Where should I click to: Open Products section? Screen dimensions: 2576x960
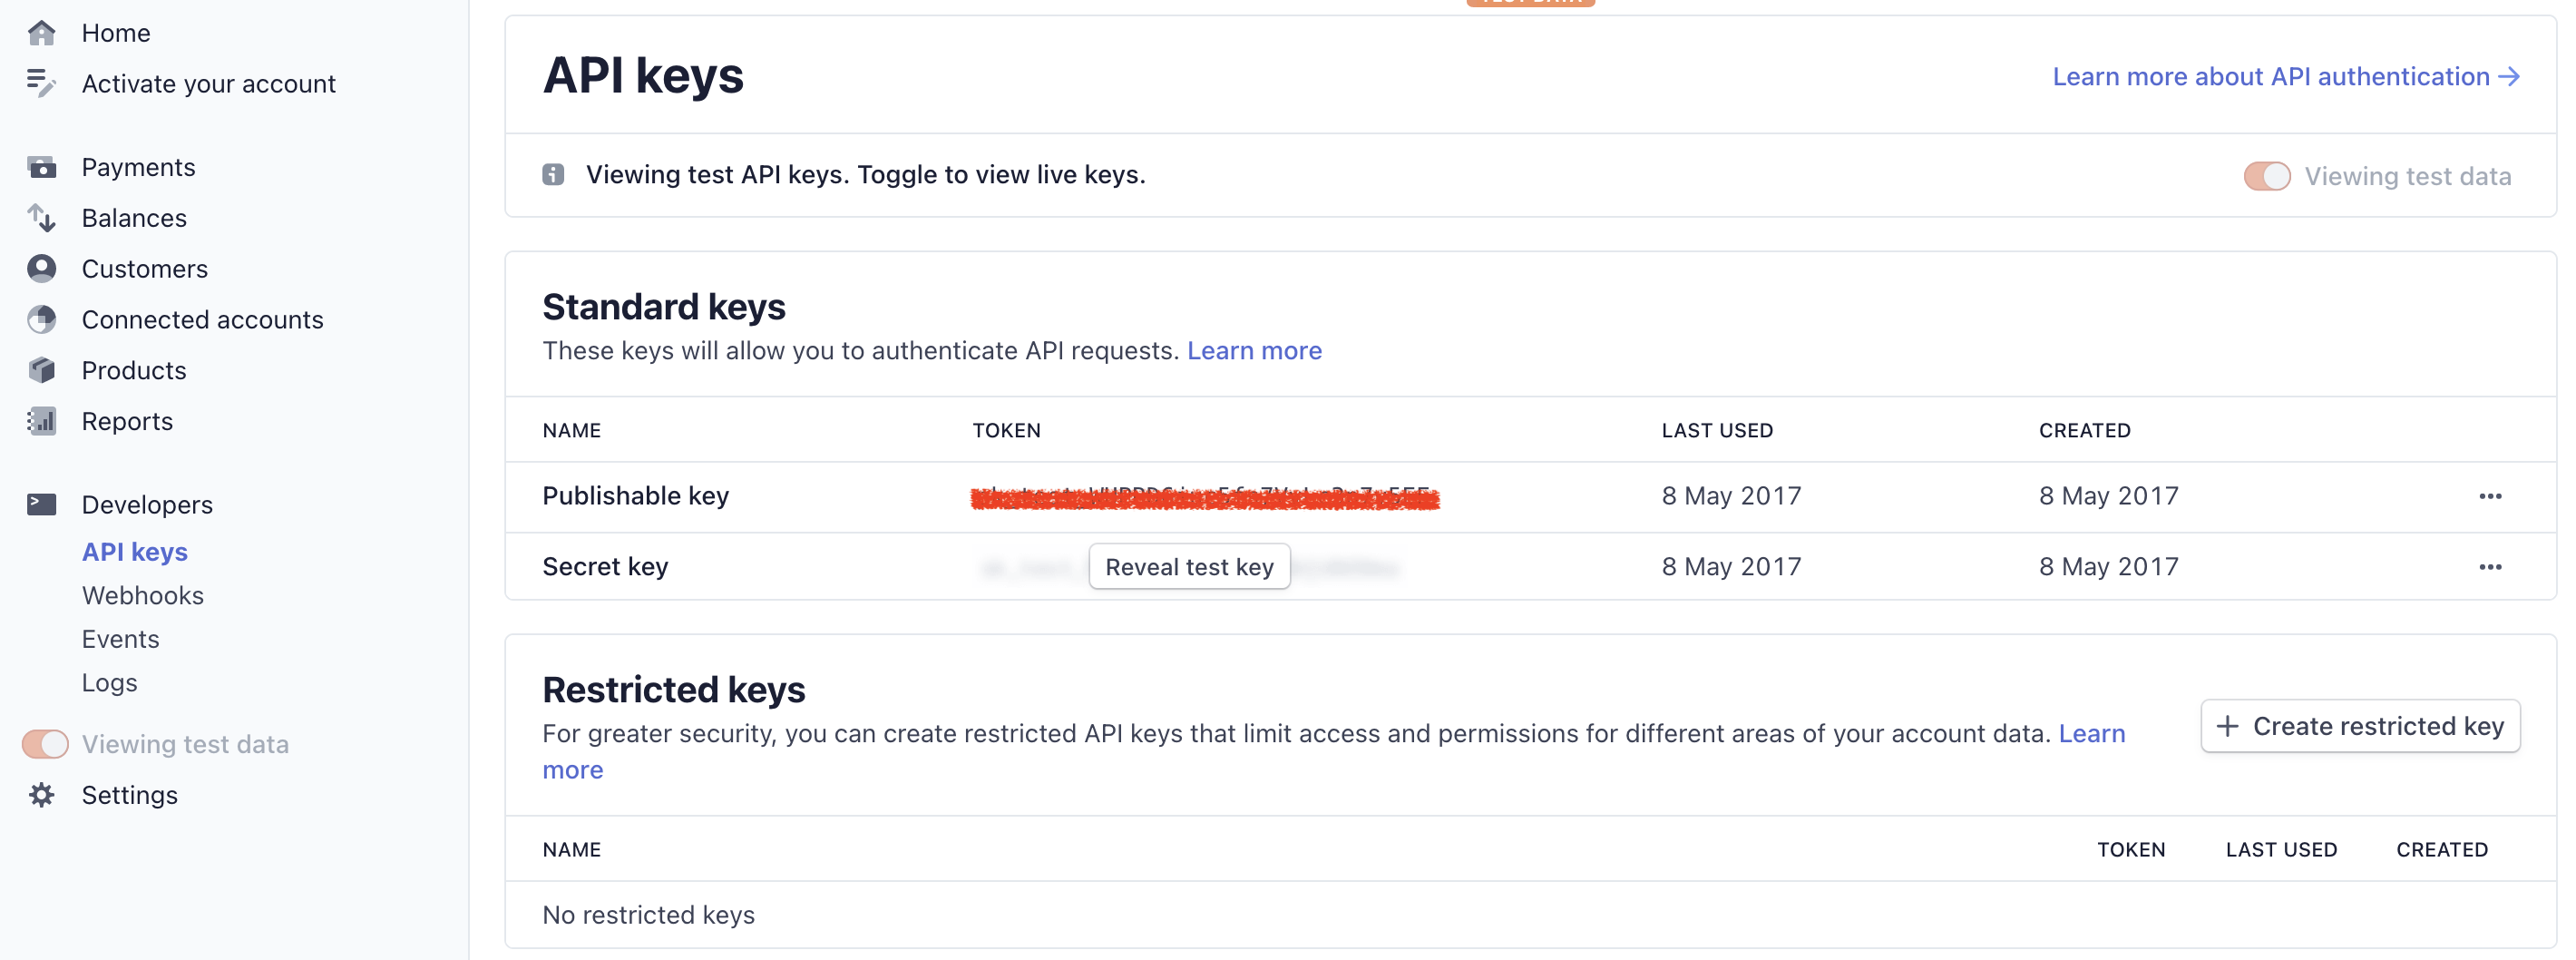[x=134, y=371]
